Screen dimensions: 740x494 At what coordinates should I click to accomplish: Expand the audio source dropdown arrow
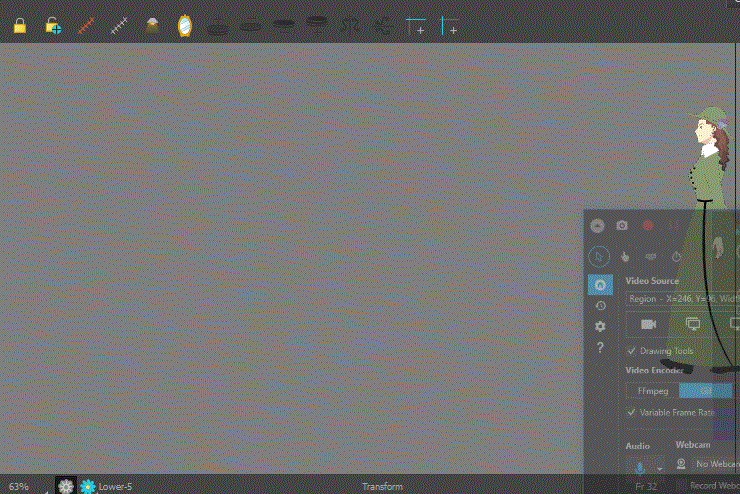[660, 469]
